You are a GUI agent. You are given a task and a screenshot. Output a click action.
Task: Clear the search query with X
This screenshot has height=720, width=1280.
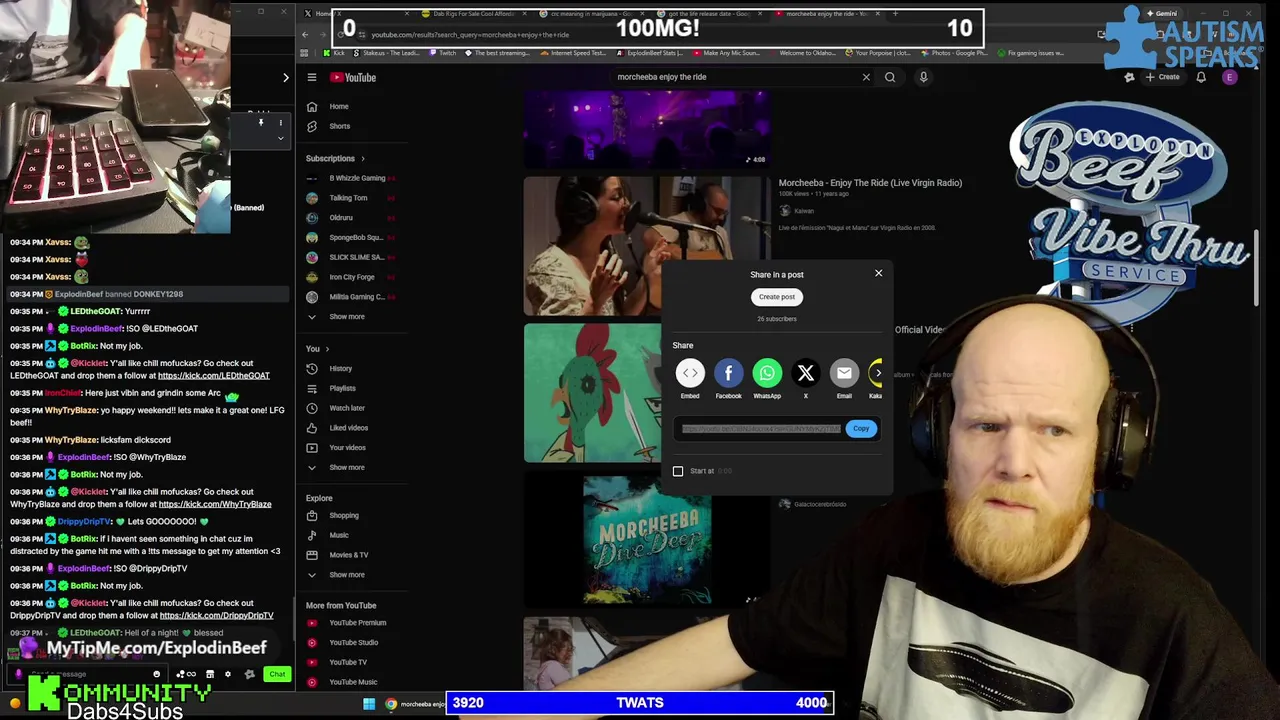[866, 77]
